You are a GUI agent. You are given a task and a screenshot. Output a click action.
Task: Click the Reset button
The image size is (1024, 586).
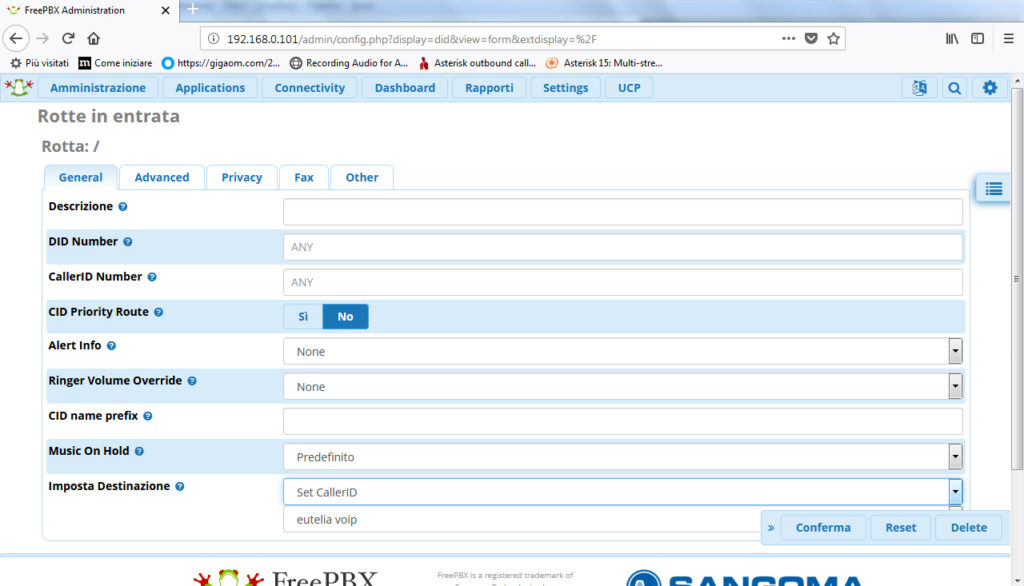point(901,528)
